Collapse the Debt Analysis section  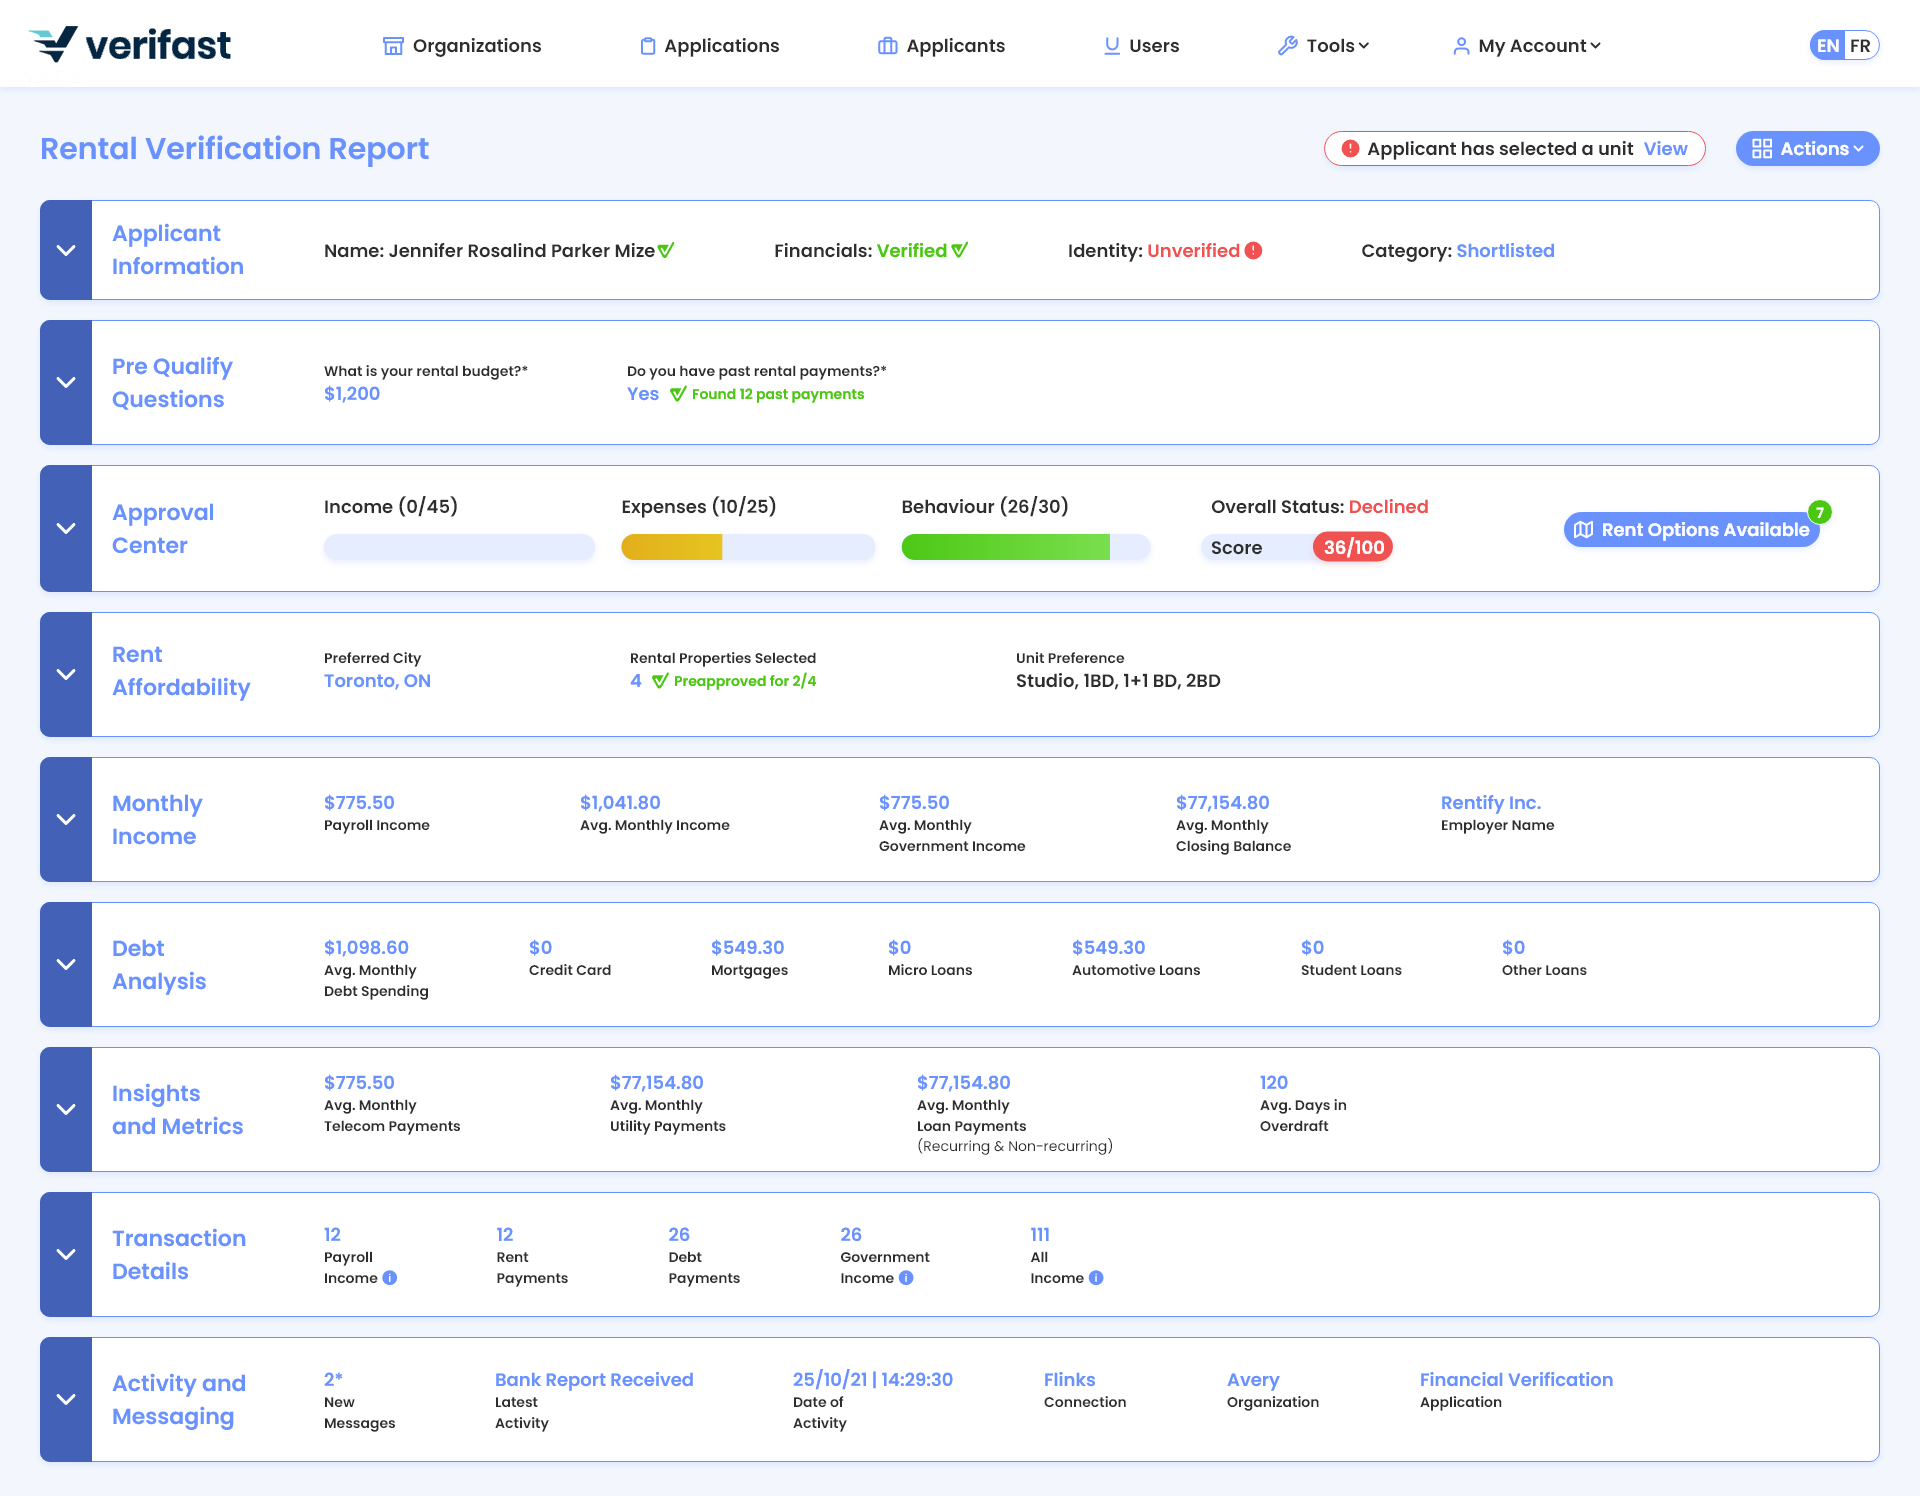tap(66, 964)
